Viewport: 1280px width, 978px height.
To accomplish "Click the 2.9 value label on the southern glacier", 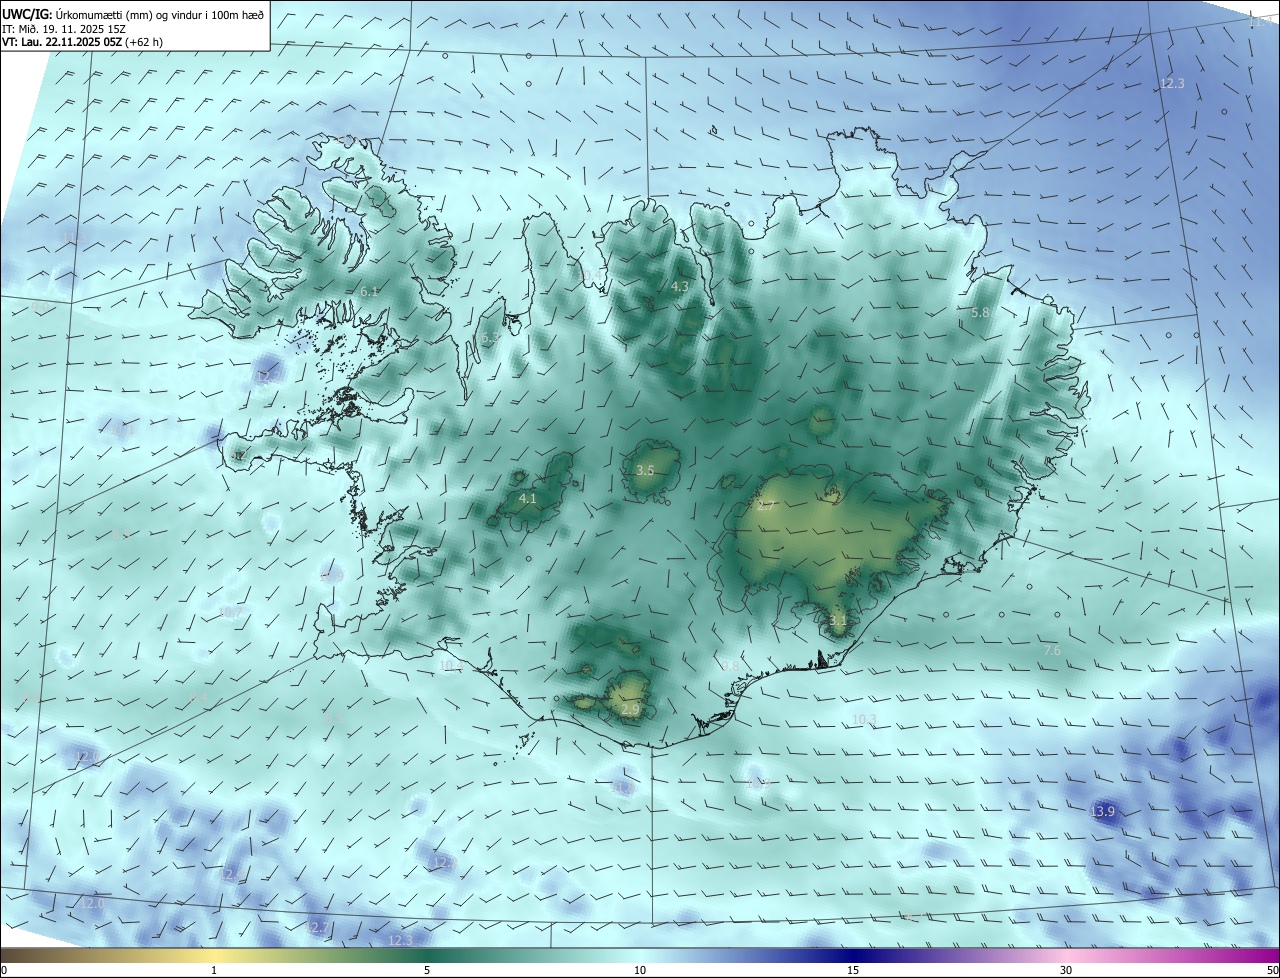I will click(630, 709).
